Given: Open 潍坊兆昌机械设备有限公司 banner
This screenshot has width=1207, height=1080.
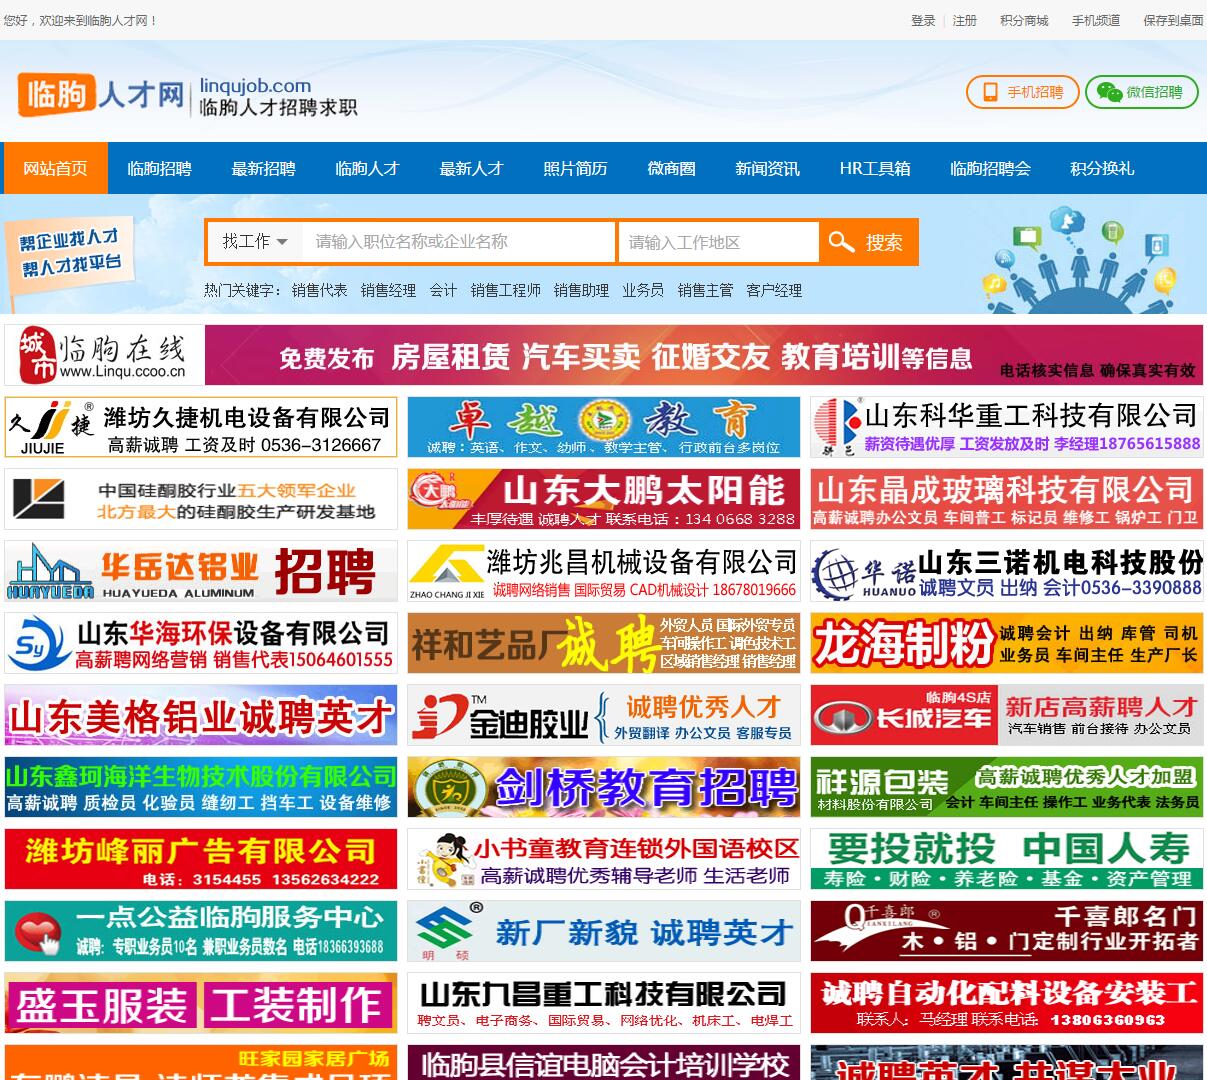Looking at the screenshot, I should (604, 571).
